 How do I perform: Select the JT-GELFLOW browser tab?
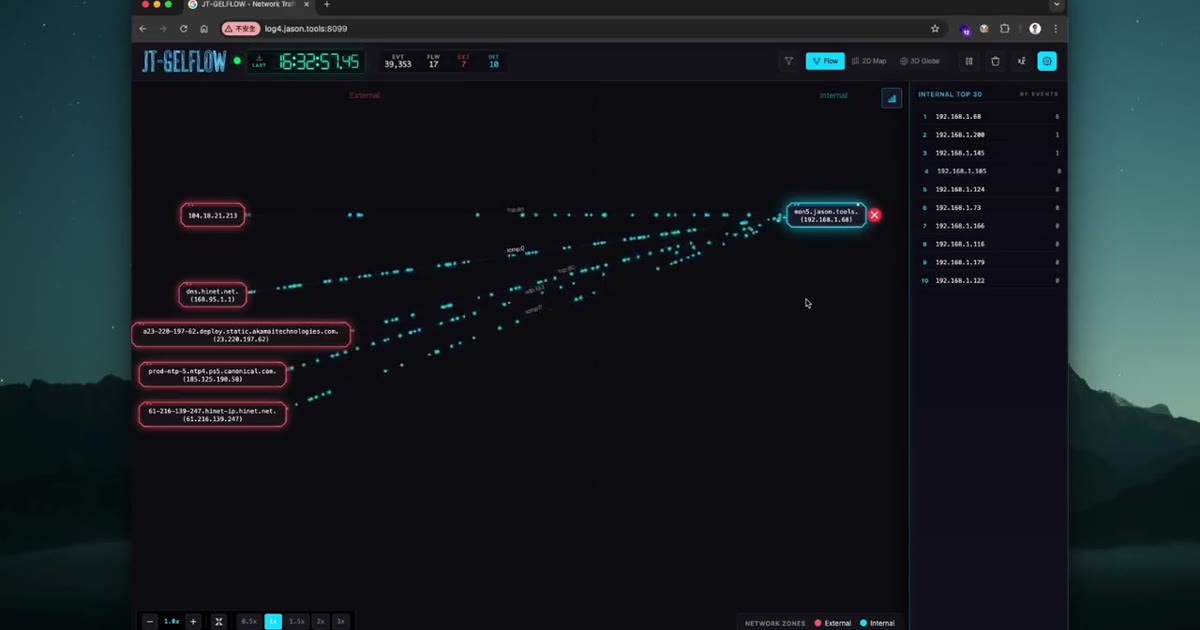tap(249, 5)
